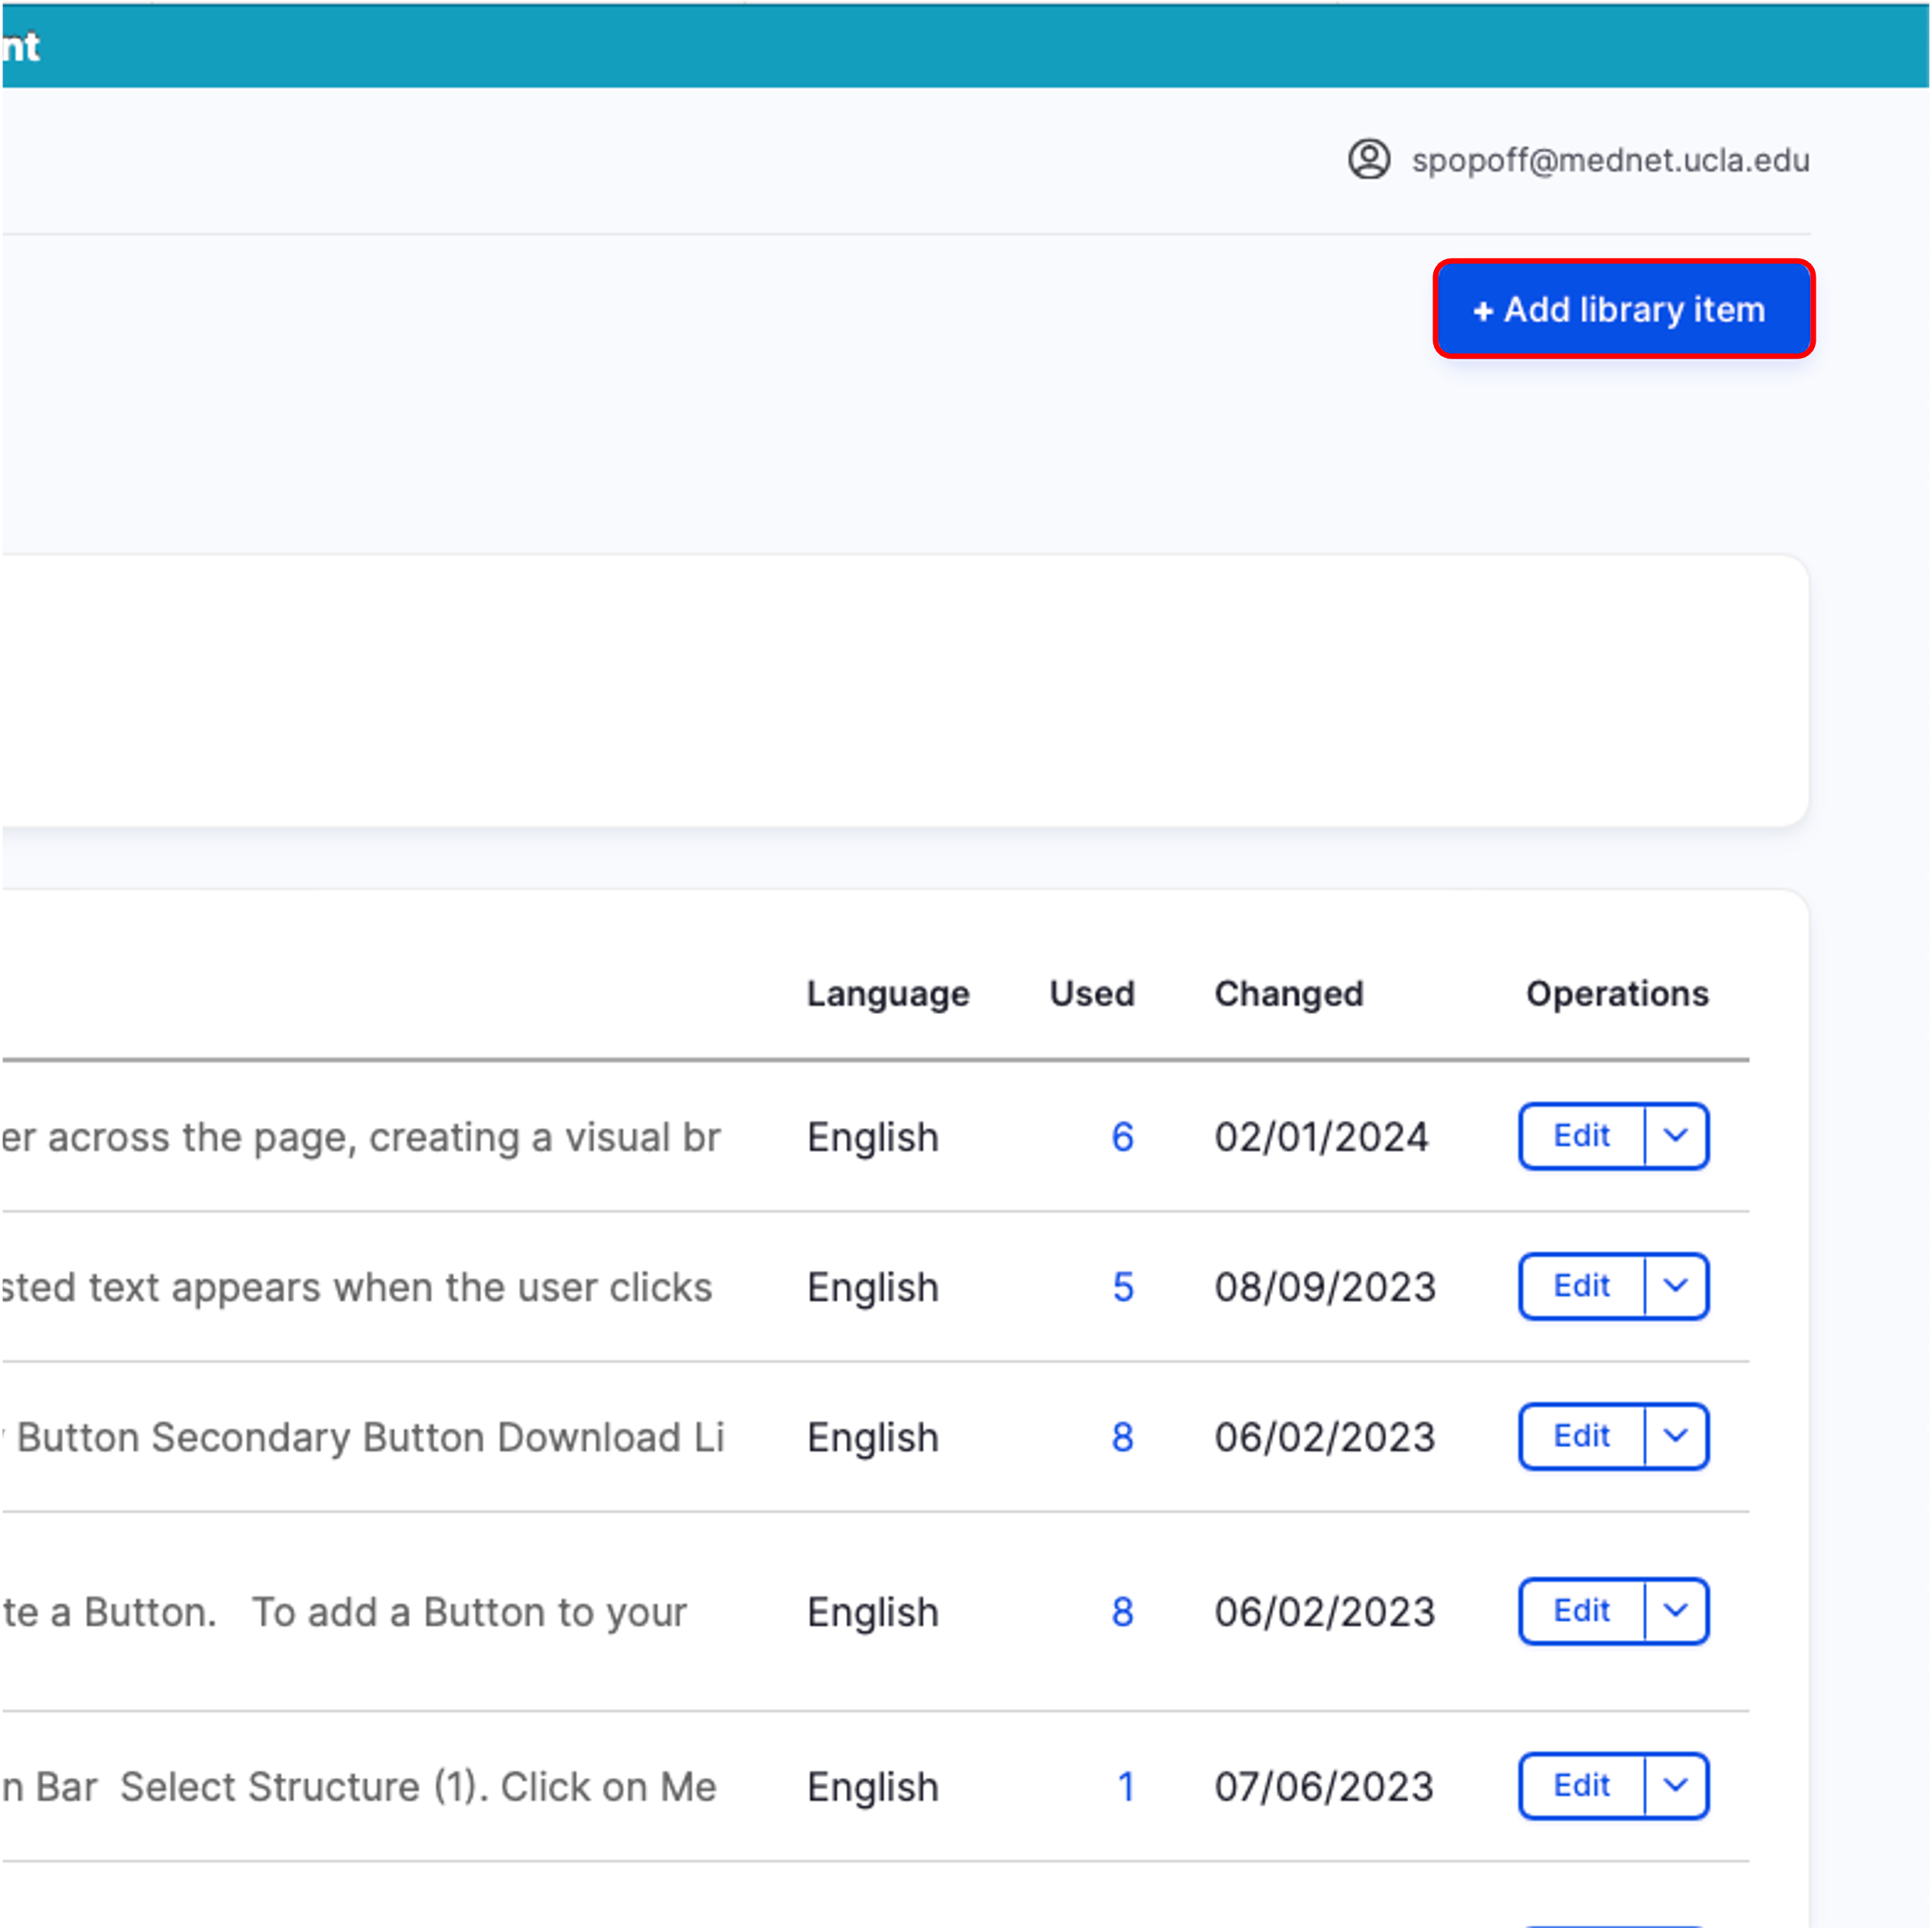Open usage count 6 link

[x=1122, y=1137]
